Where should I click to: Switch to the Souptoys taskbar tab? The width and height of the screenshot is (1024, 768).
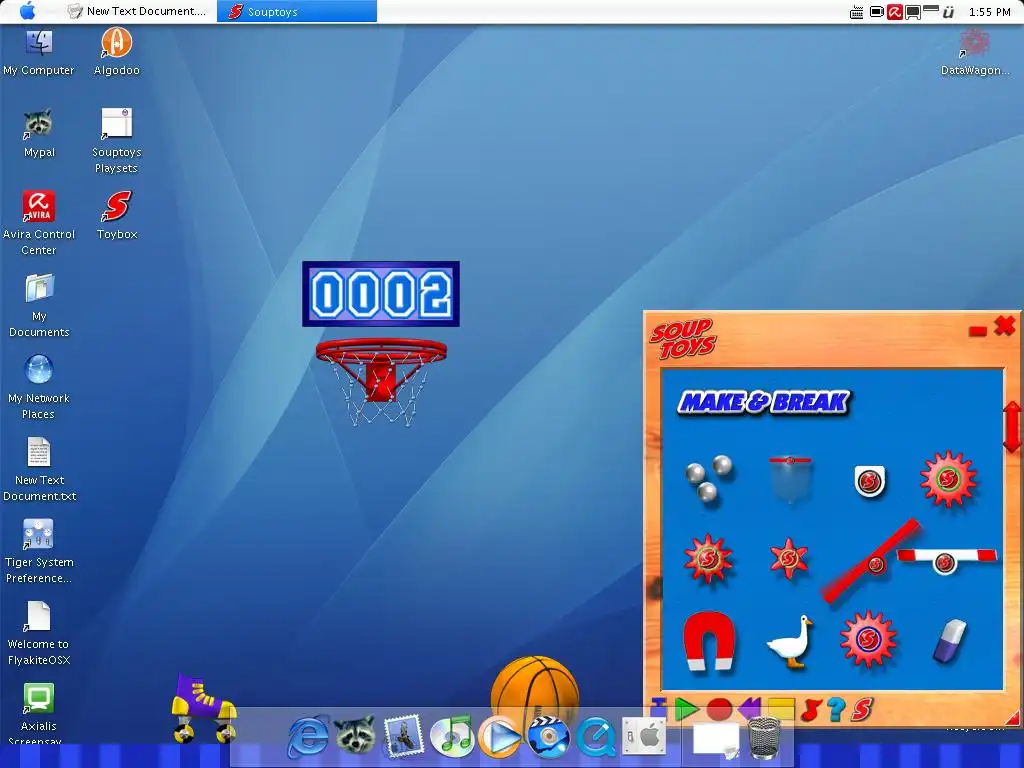[297, 11]
